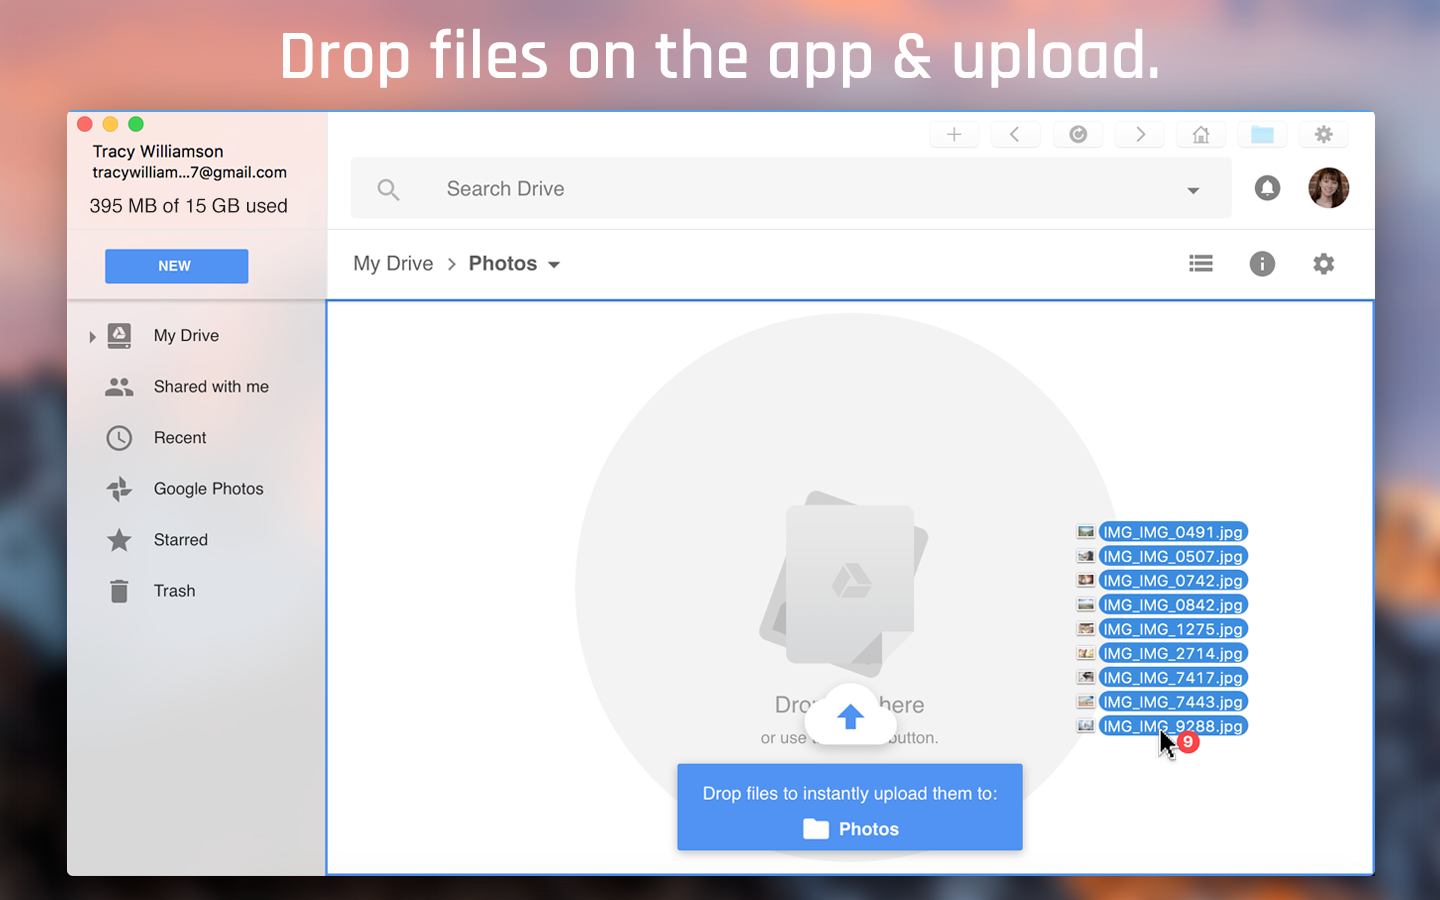Select file IMG_IMG_7443.jpg
Viewport: 1440px width, 900px height.
coord(1173,702)
